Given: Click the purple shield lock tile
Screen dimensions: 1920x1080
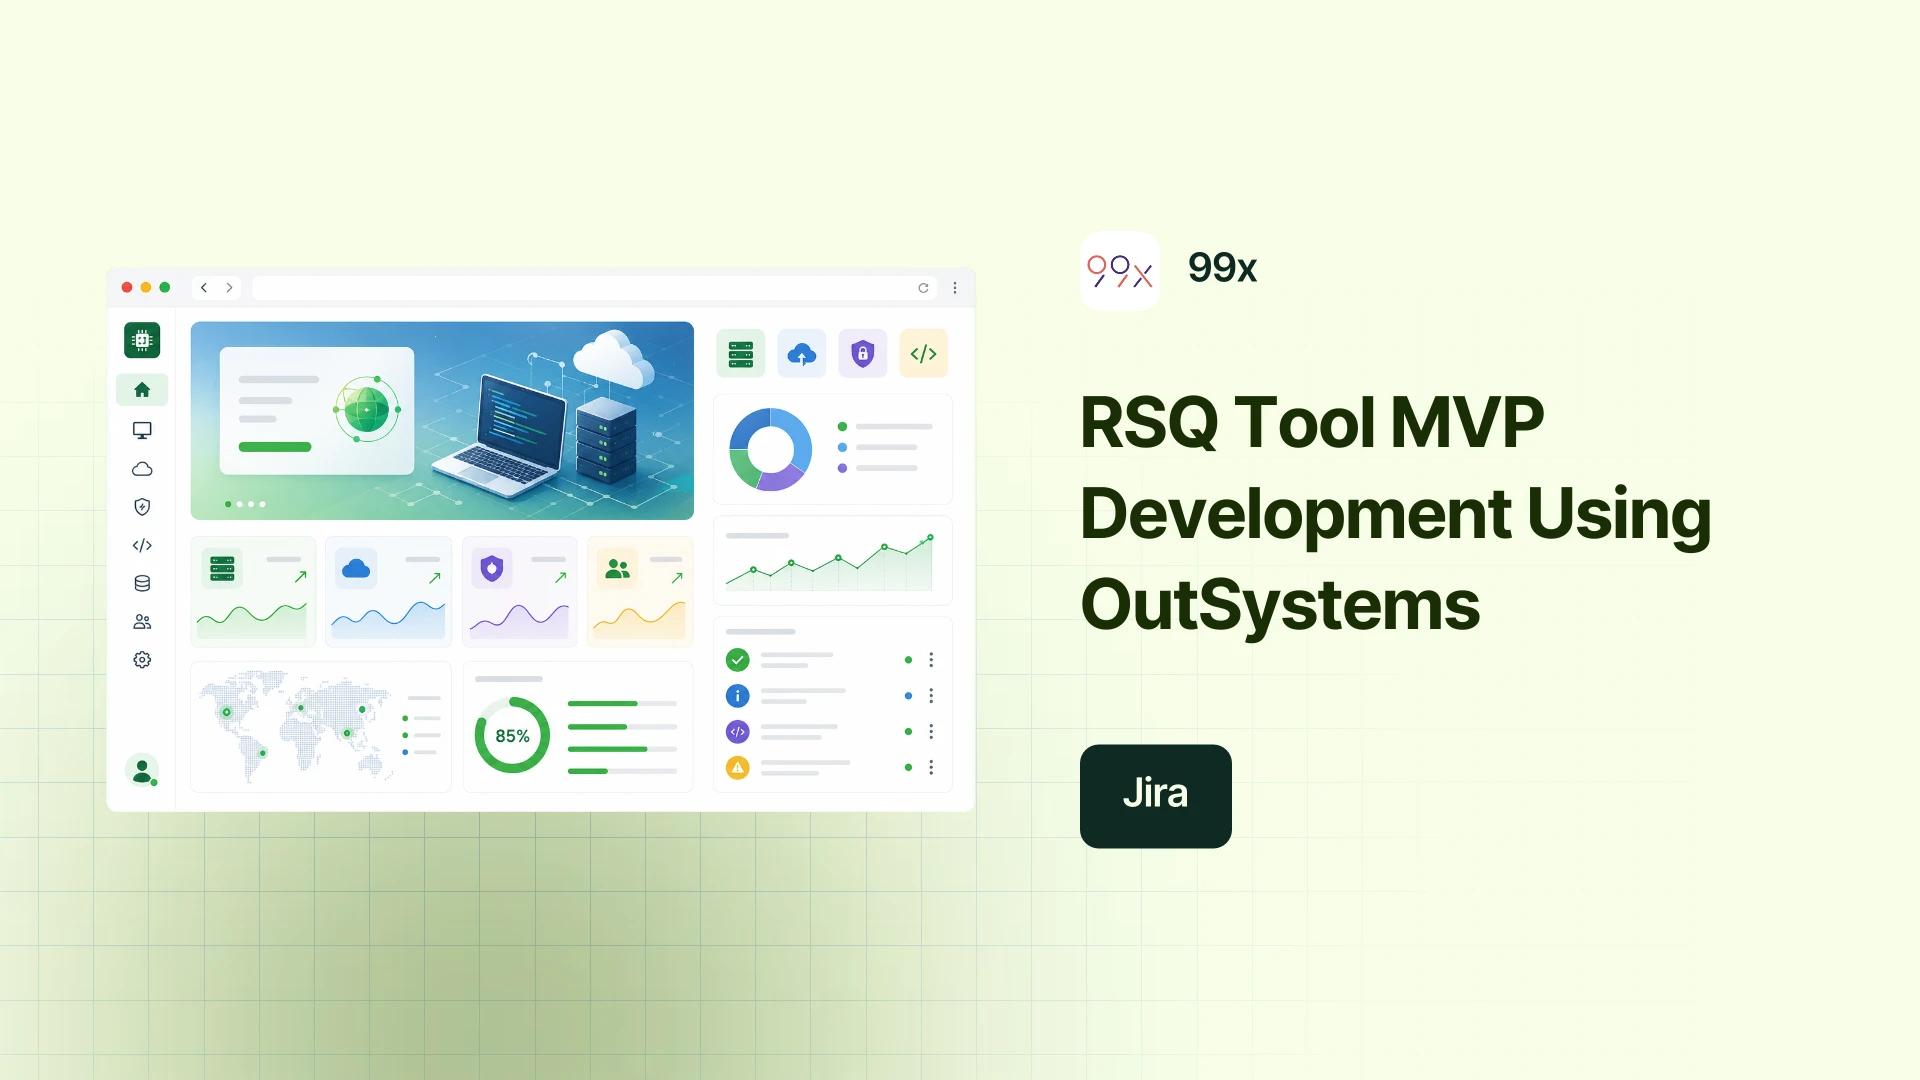Looking at the screenshot, I should coord(863,353).
